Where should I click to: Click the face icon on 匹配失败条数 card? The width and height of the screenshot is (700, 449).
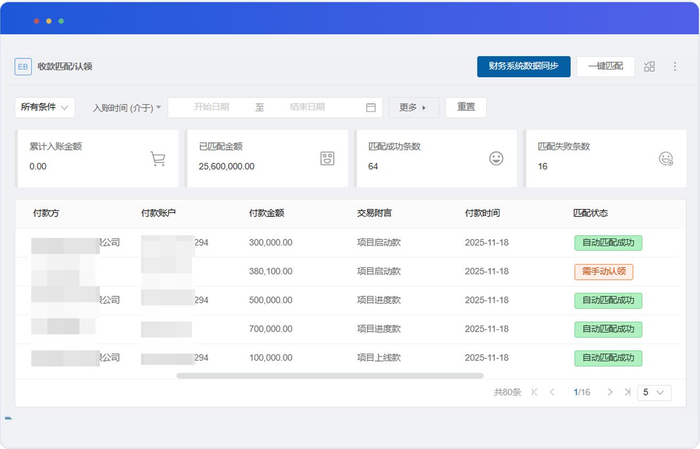[x=665, y=158]
